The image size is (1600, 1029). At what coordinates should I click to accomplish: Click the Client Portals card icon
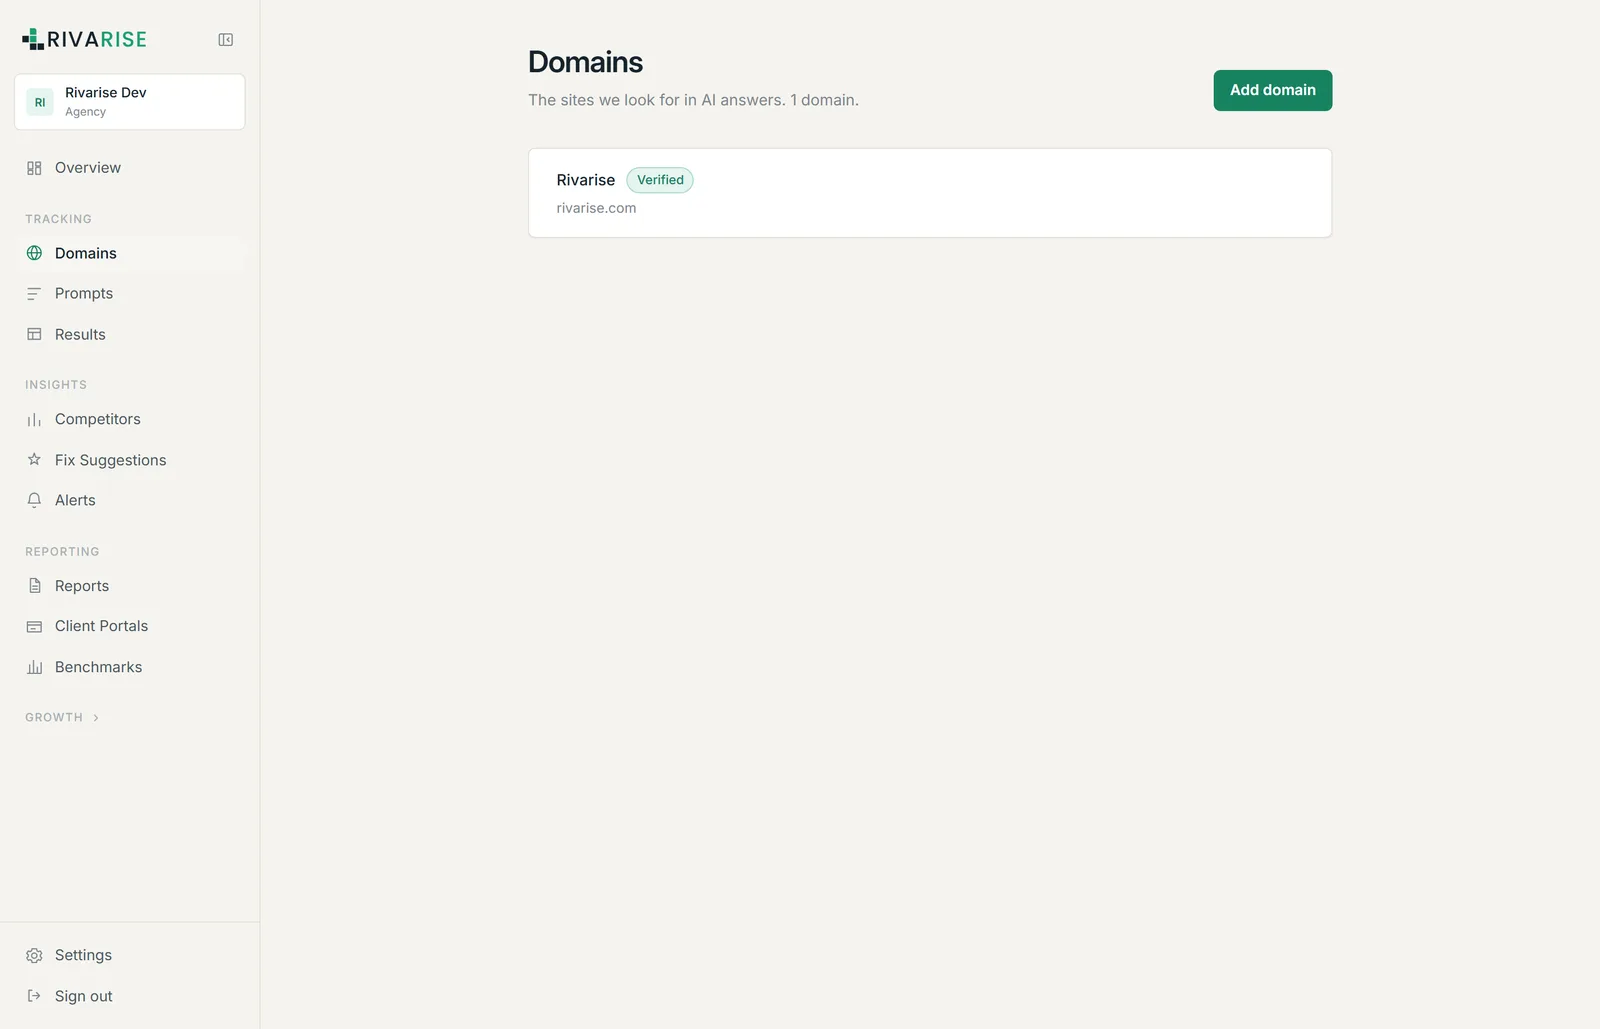[34, 626]
